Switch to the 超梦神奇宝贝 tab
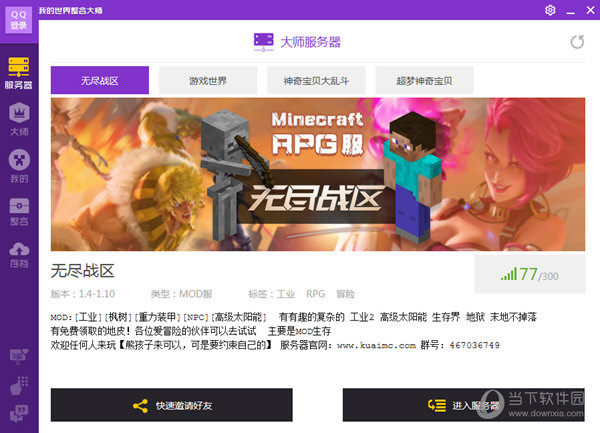 click(424, 80)
